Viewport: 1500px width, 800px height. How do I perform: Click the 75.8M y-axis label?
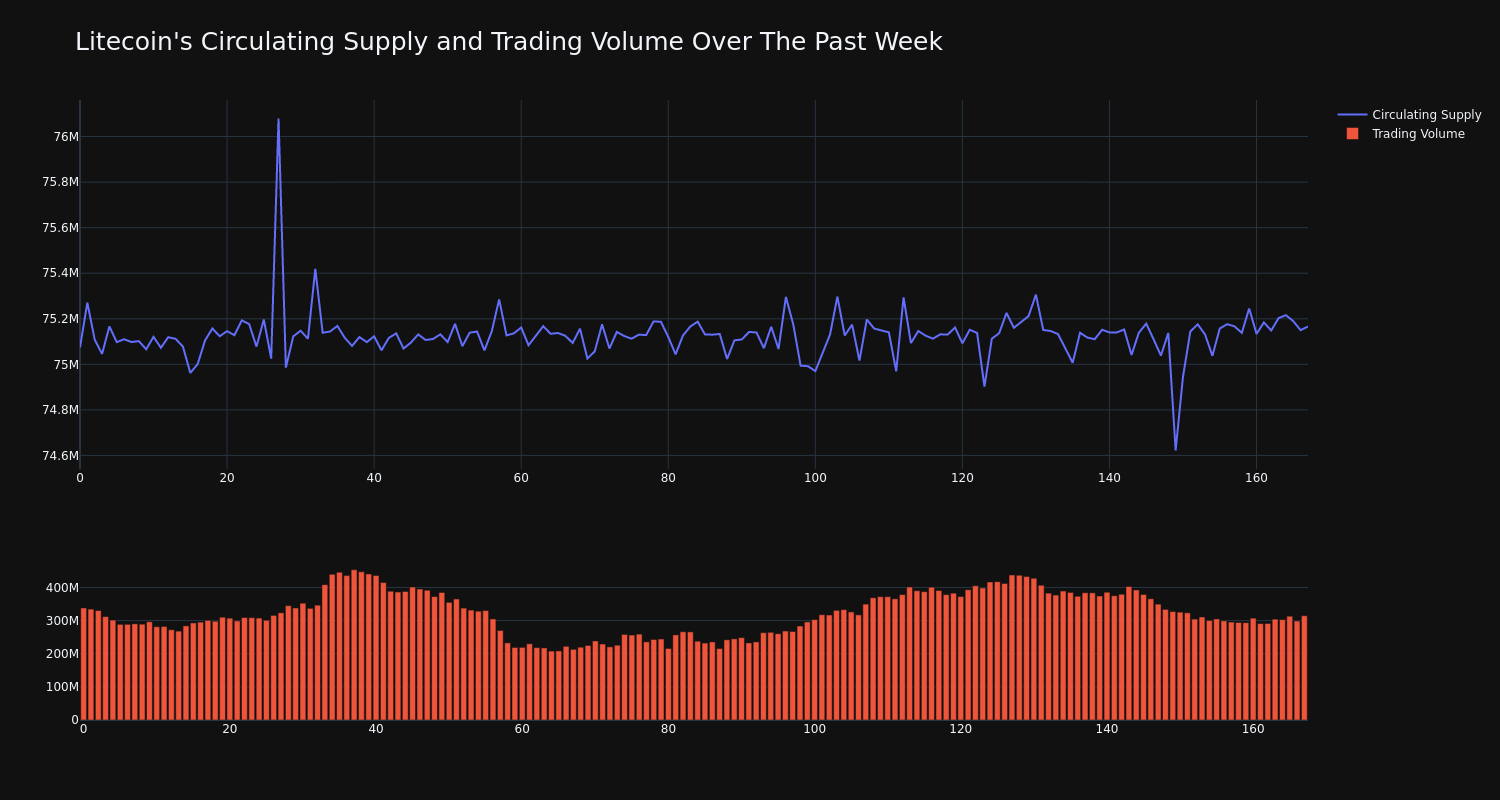coord(60,182)
